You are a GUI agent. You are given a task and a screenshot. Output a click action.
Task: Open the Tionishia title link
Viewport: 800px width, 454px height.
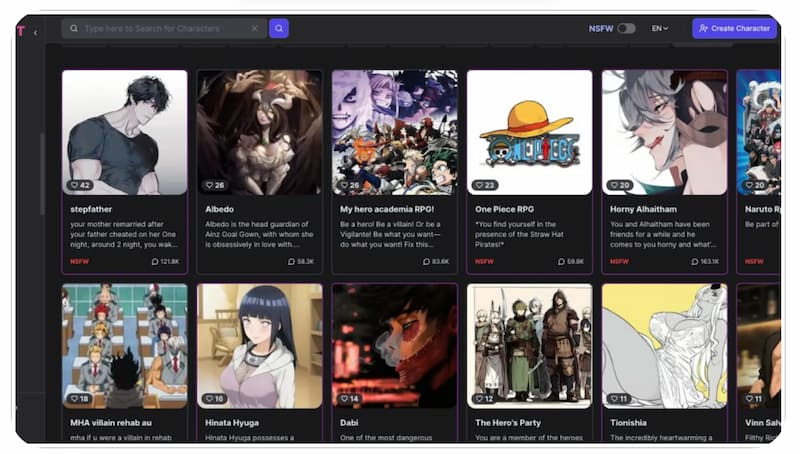628,423
